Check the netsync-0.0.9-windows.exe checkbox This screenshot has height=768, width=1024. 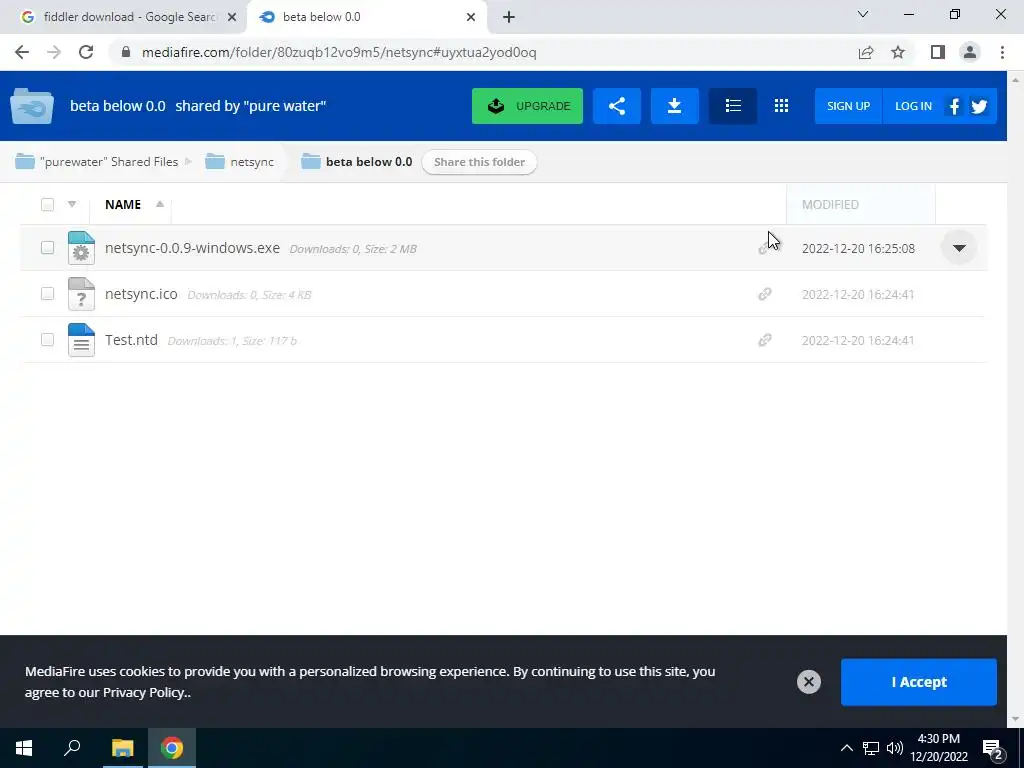click(x=47, y=248)
